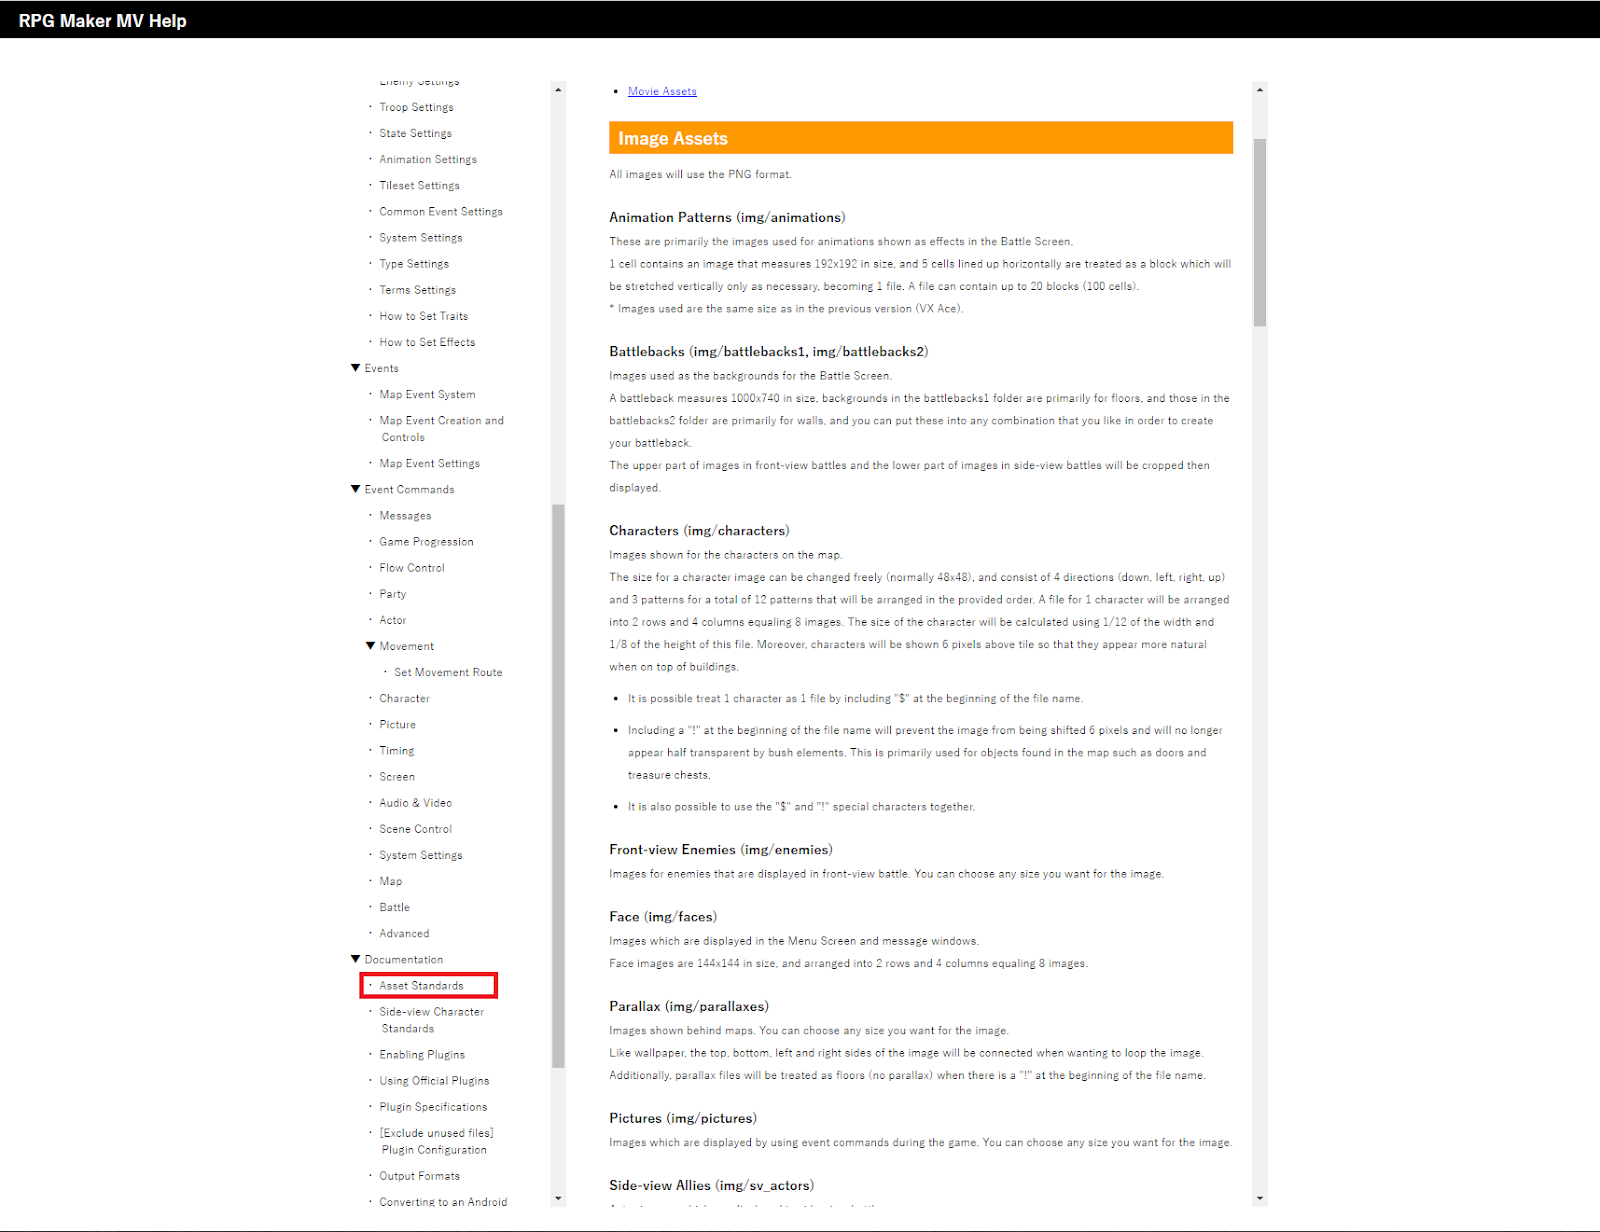Viewport: 1600px width, 1232px height.
Task: Select System Settings under database list
Action: point(421,237)
